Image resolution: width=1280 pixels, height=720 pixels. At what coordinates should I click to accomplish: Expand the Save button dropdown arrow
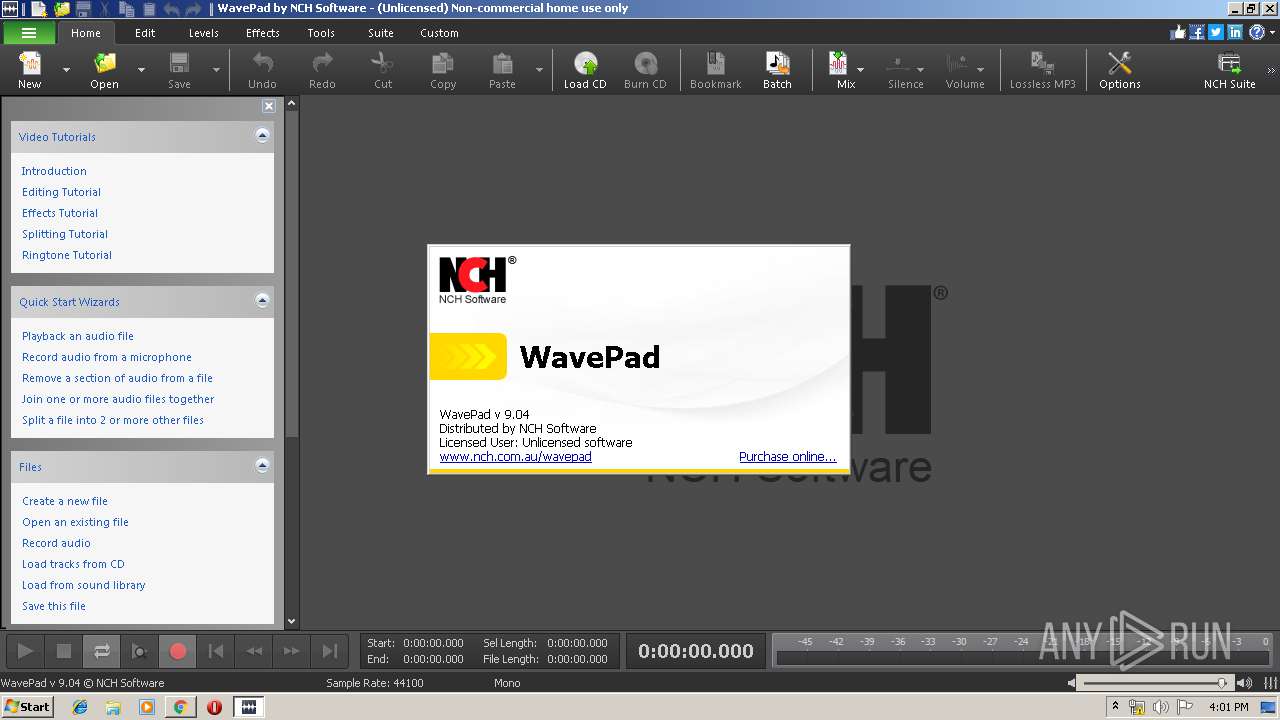pos(216,70)
